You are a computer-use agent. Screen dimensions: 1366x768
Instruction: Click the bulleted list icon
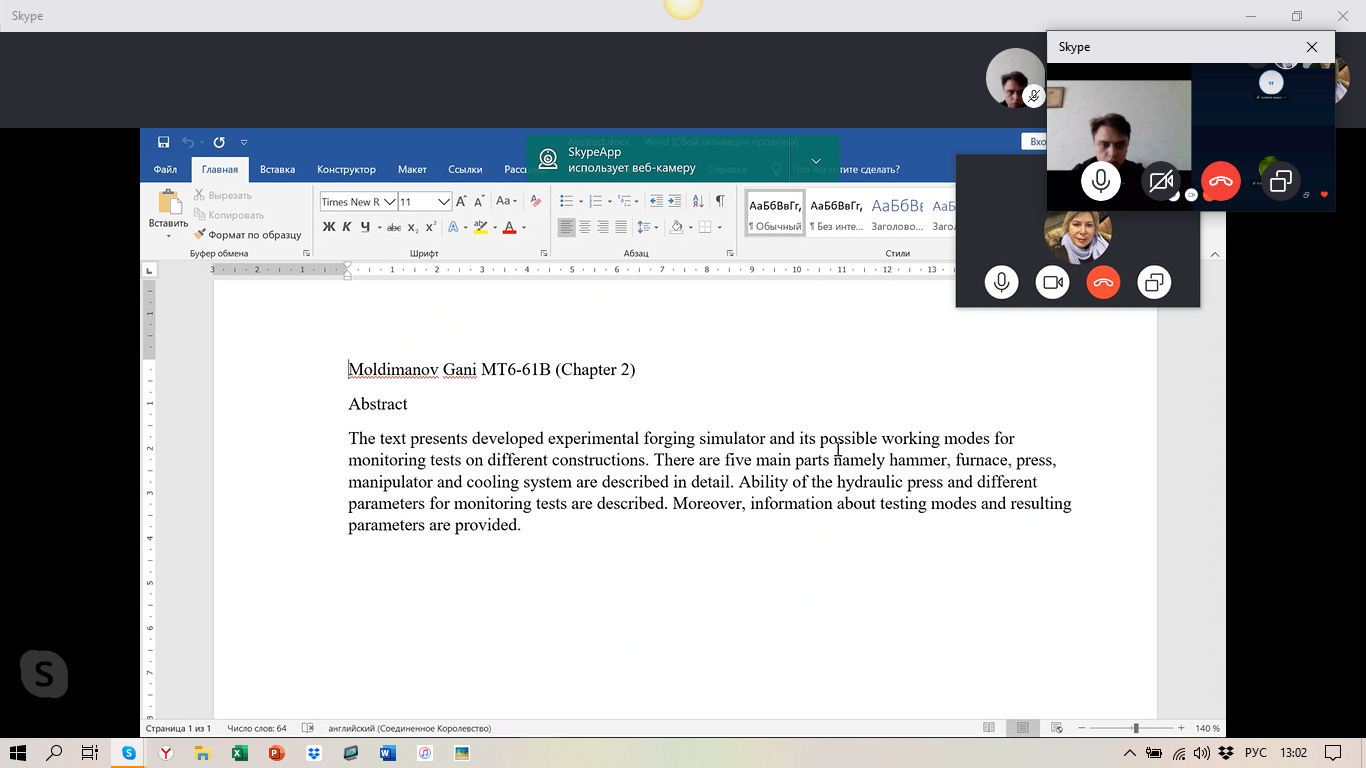click(x=567, y=201)
